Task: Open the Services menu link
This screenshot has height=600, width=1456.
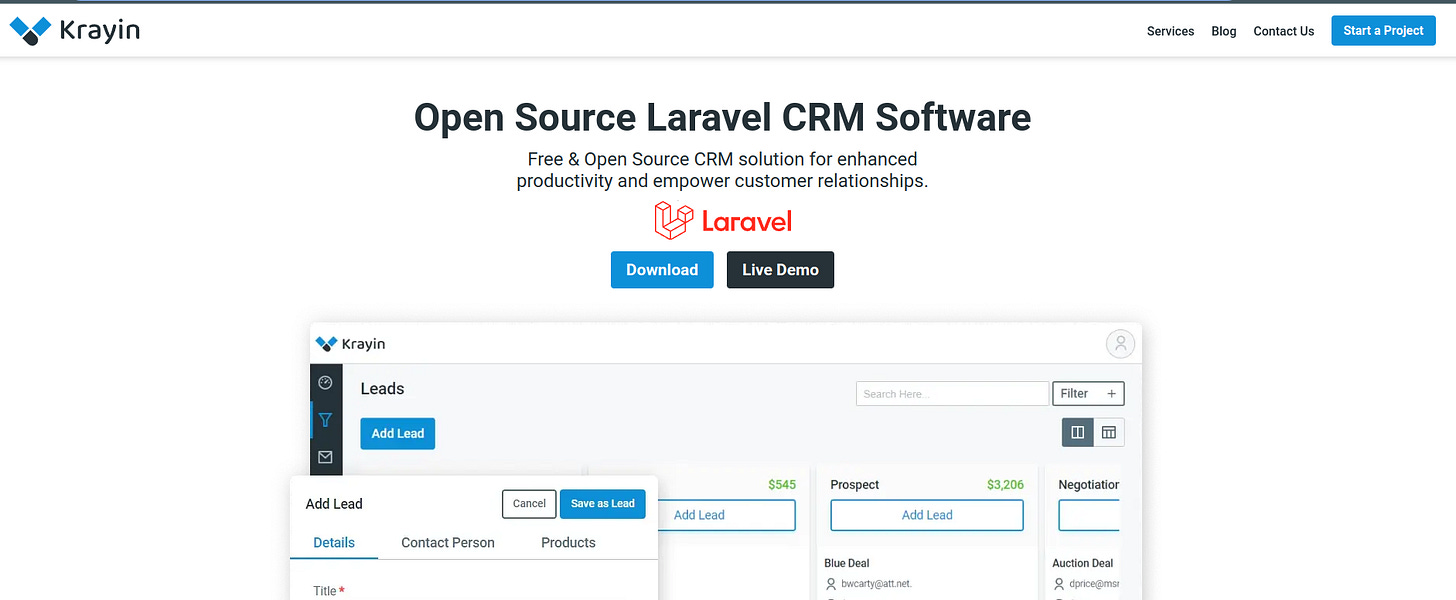Action: pyautogui.click(x=1170, y=31)
